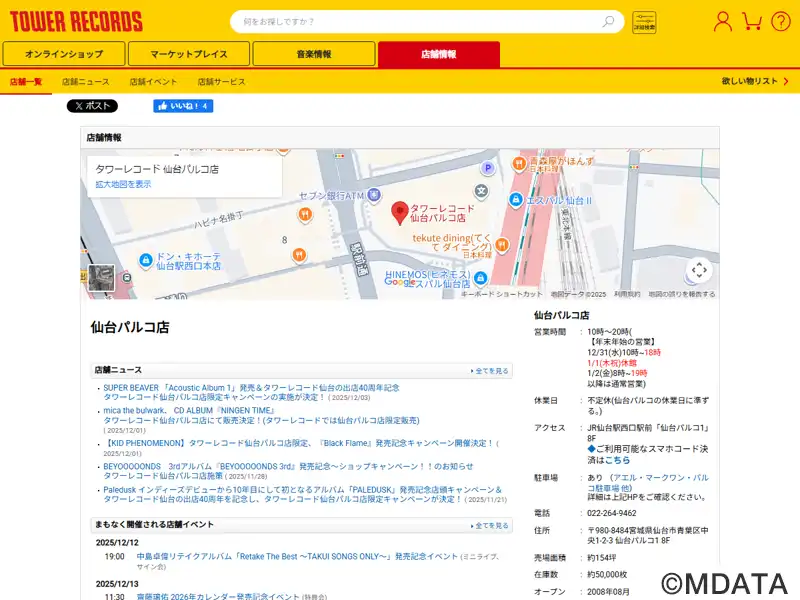This screenshot has height=600, width=800.
Task: Click the 青森屋がほんず restaurant marker
Action: click(x=519, y=163)
